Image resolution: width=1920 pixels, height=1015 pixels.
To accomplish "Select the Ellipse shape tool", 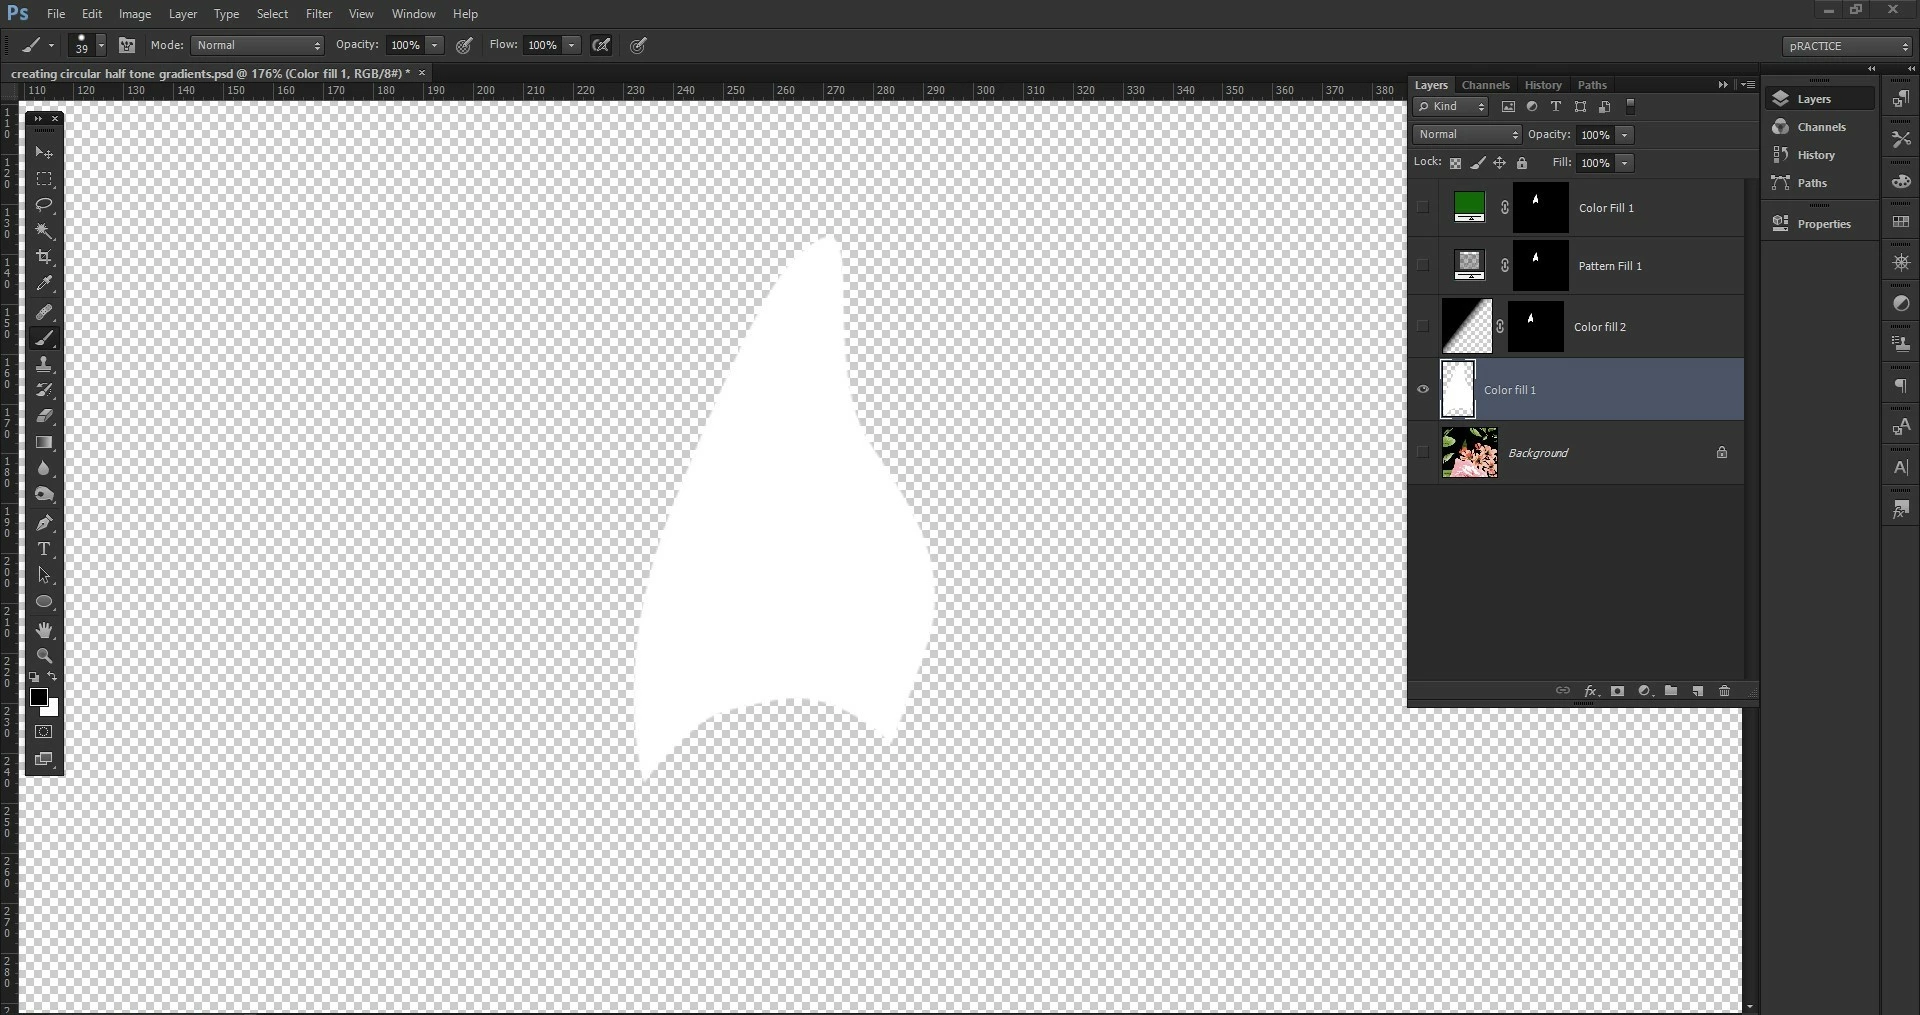I will click(44, 602).
